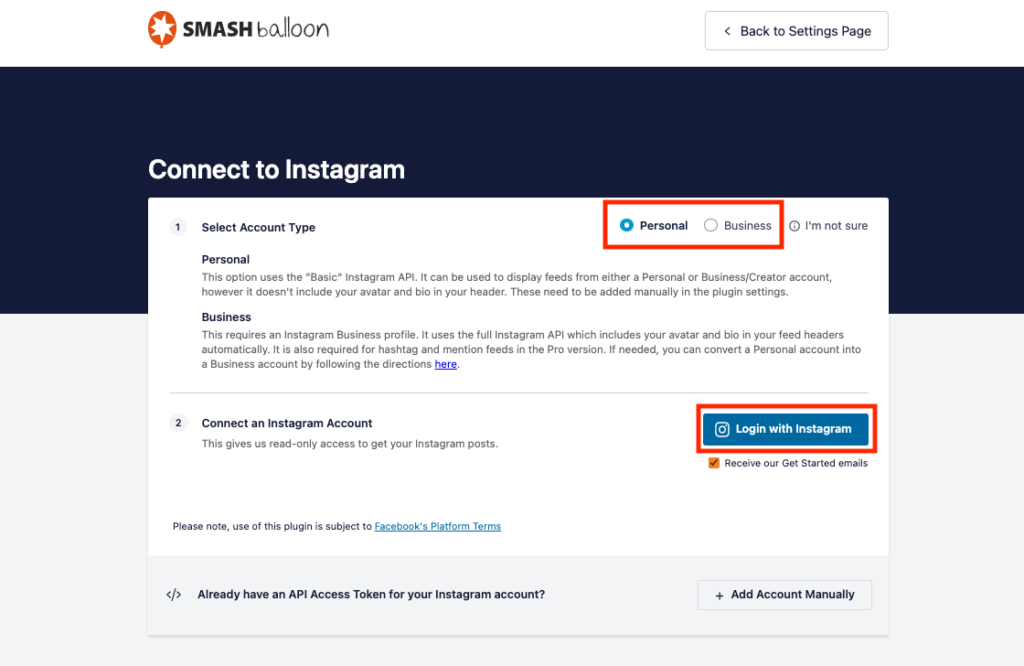The image size is (1024, 666).
Task: Select the Personal account type radio button
Action: (625, 225)
